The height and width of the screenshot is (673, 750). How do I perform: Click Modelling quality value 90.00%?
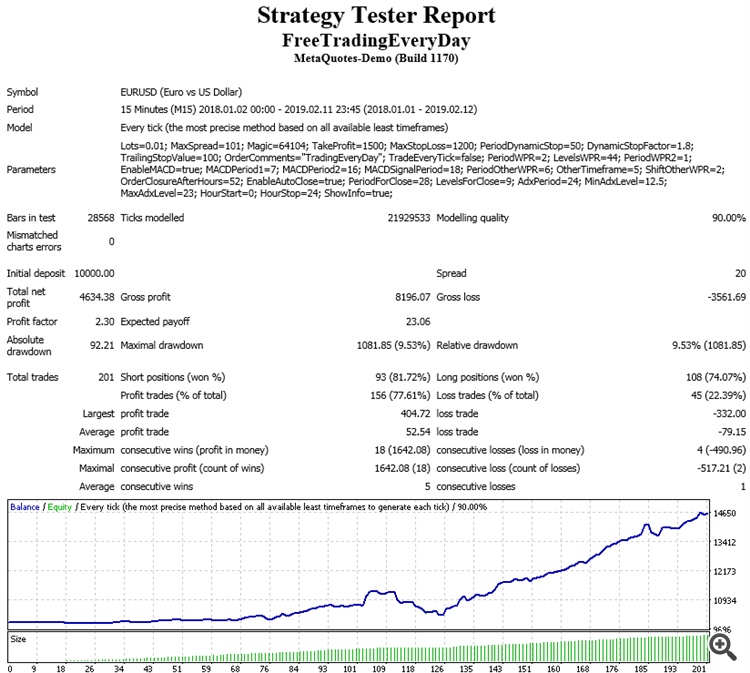(729, 218)
